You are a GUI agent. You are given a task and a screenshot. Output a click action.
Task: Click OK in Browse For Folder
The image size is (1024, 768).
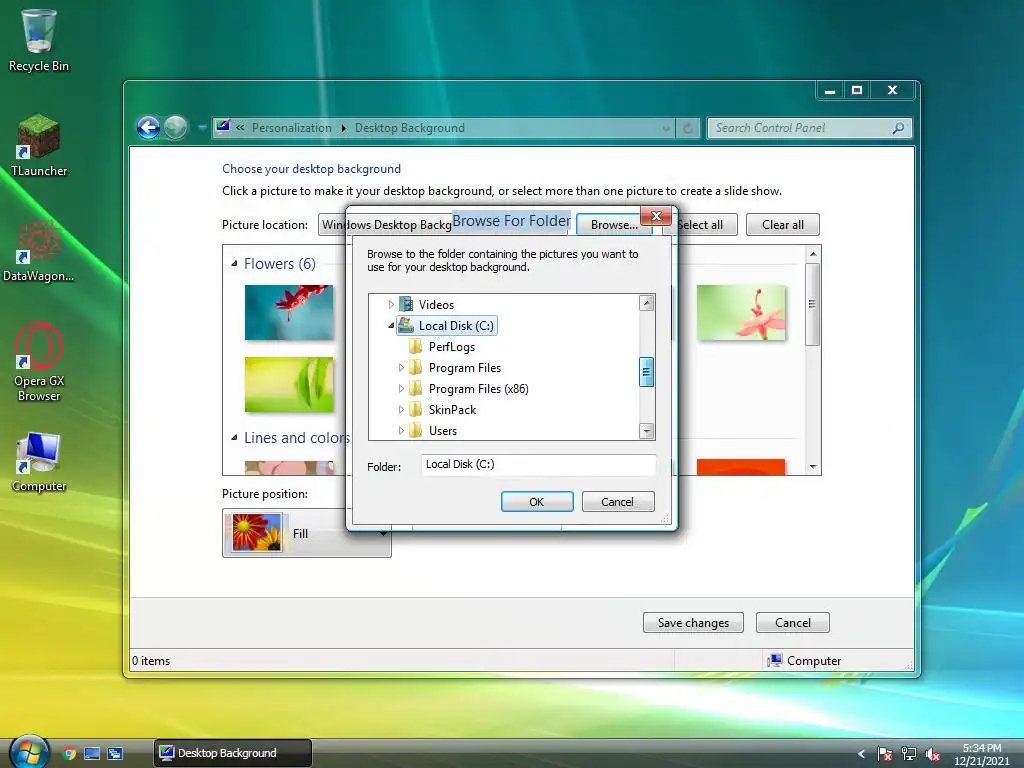point(537,502)
